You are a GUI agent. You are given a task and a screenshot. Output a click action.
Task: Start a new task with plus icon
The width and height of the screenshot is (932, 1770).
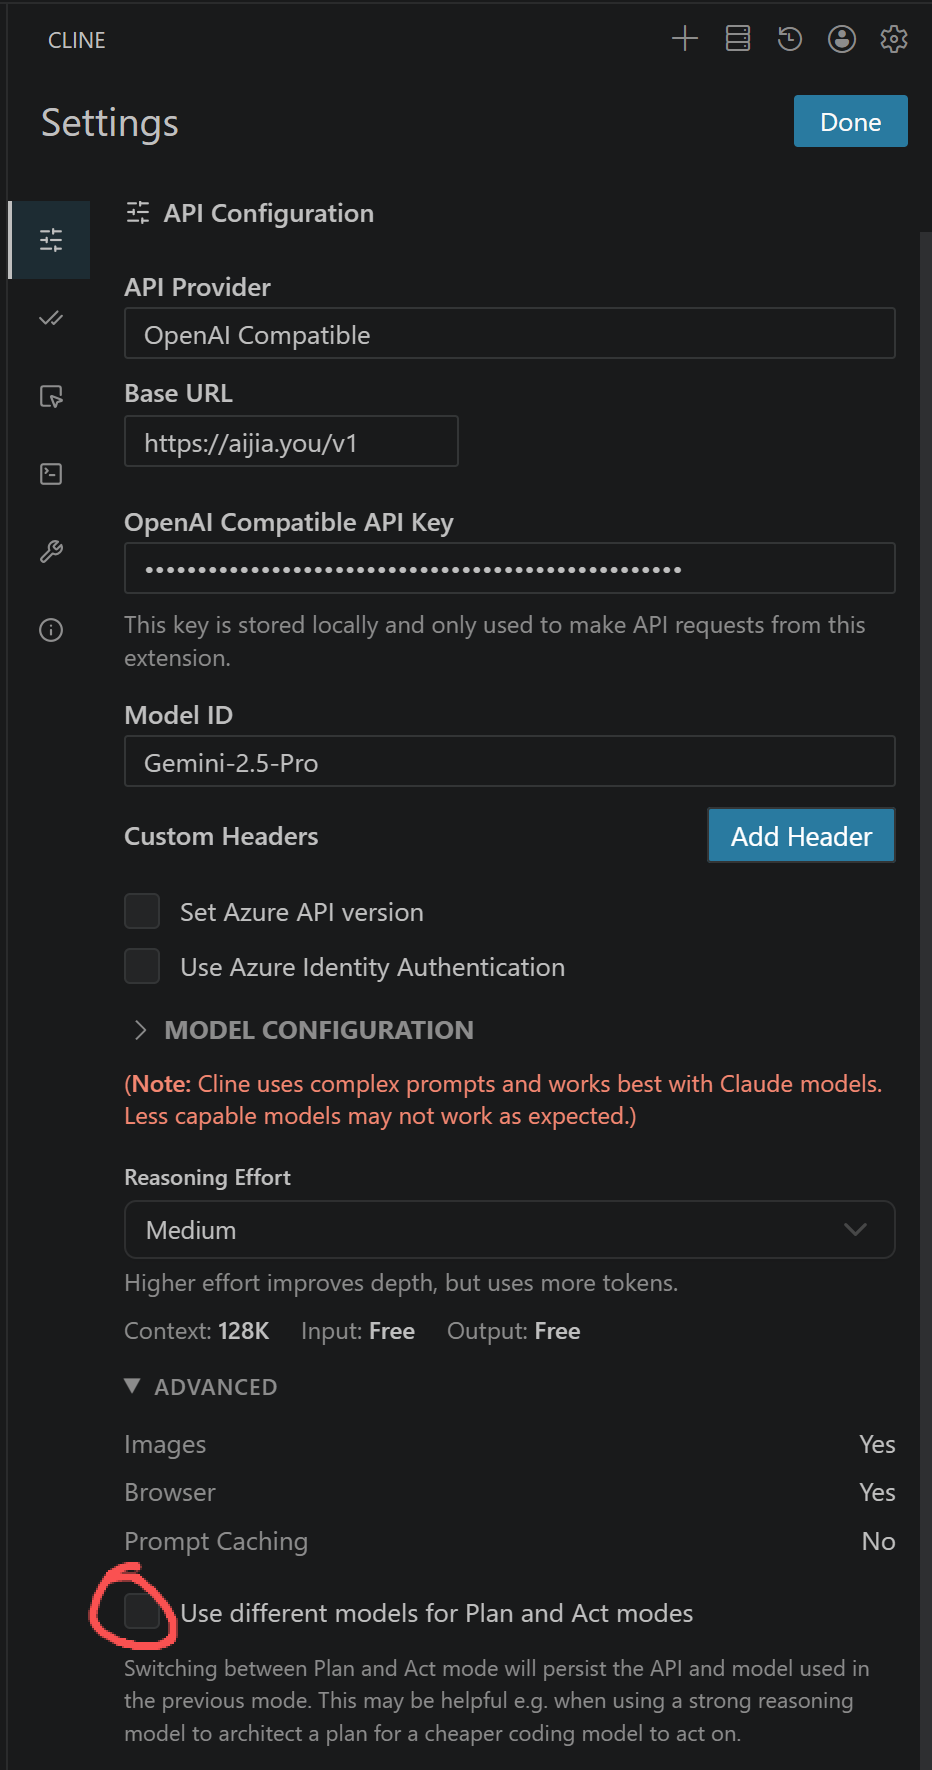click(x=685, y=39)
